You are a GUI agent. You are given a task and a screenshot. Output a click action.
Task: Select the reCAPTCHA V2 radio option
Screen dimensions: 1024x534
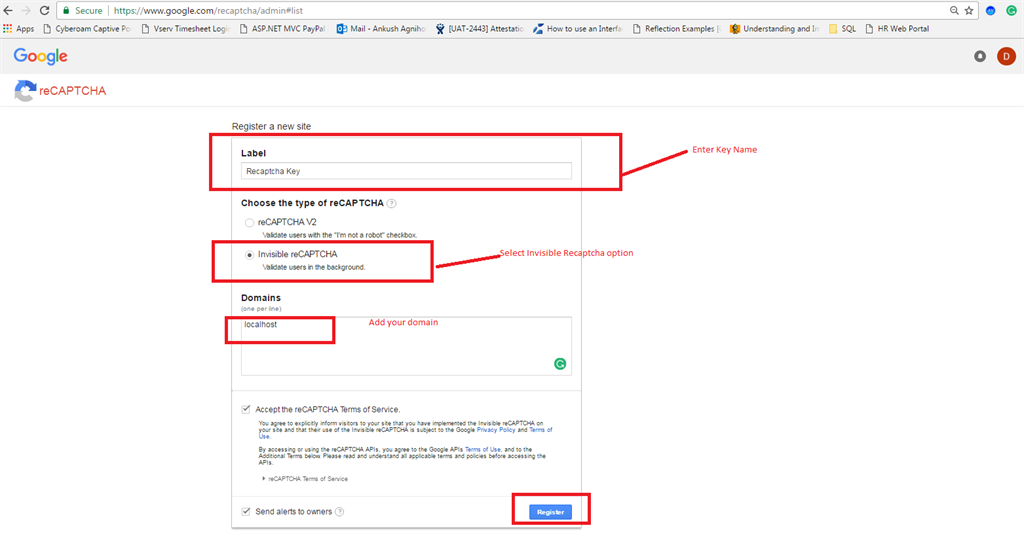249,223
